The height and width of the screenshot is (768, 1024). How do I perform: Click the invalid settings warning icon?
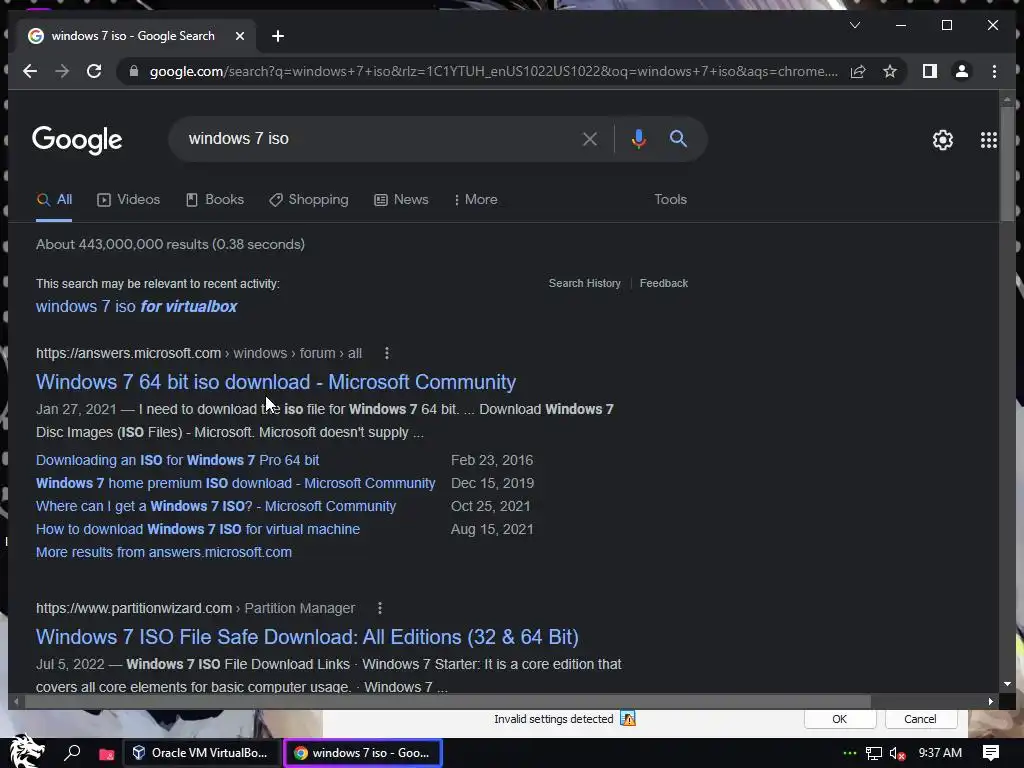(x=628, y=719)
